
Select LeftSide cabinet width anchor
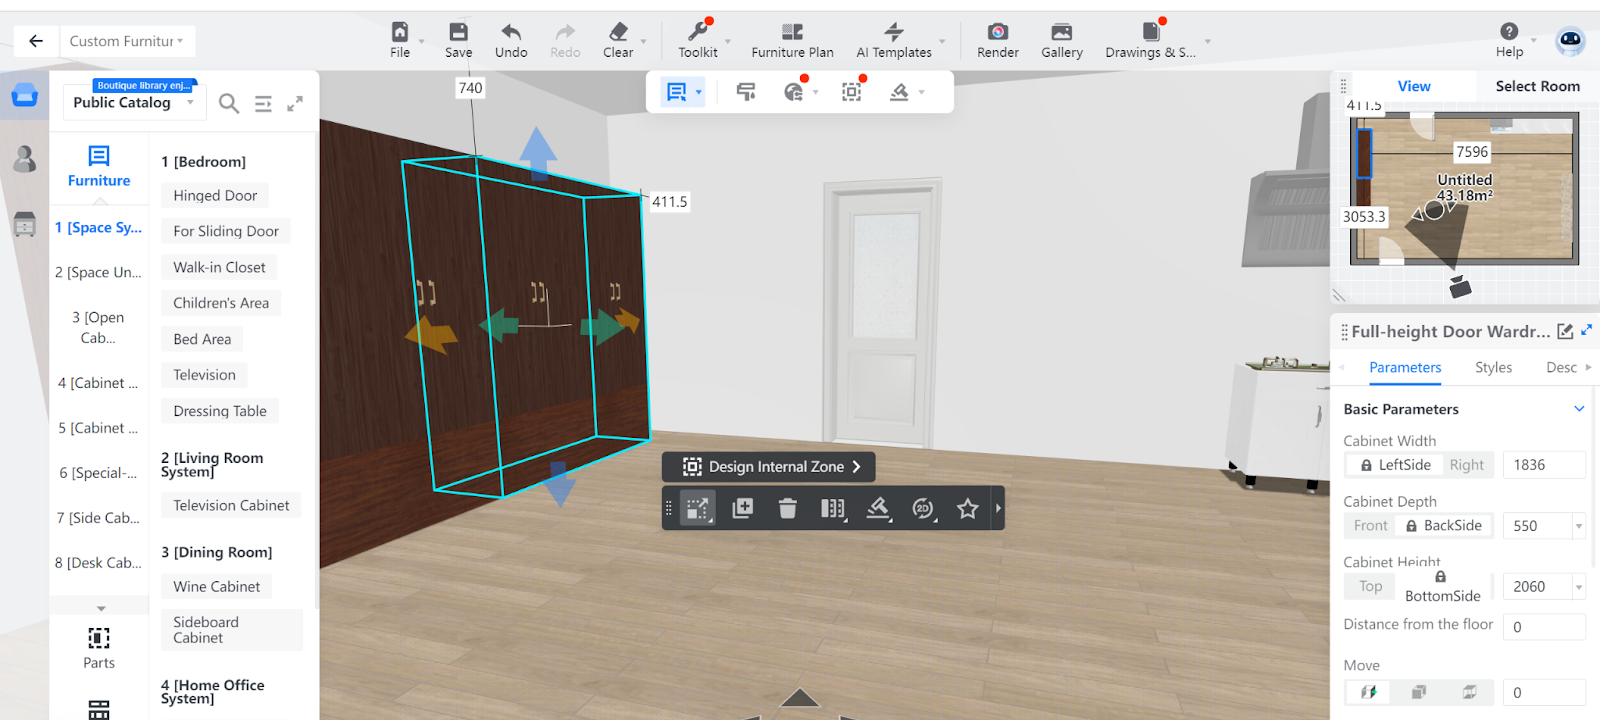1394,465
